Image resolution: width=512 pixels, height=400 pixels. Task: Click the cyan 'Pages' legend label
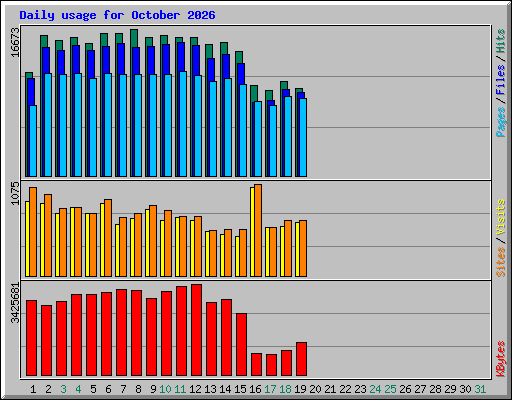(501, 122)
